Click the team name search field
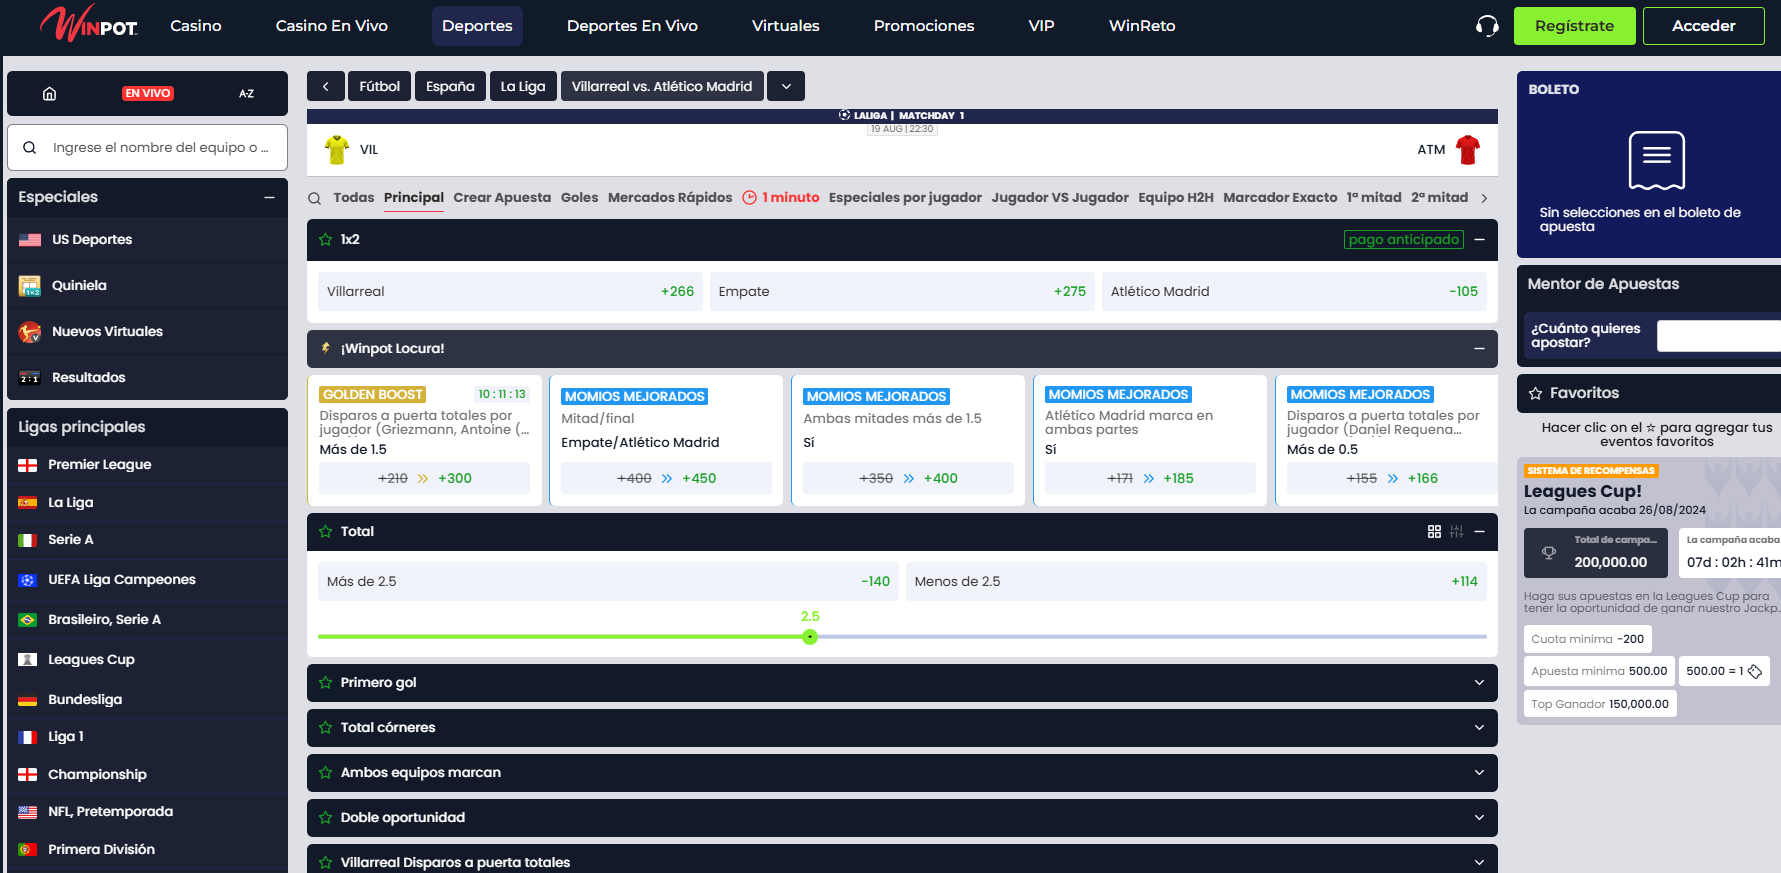Screen dimensions: 1781x873 (147, 148)
